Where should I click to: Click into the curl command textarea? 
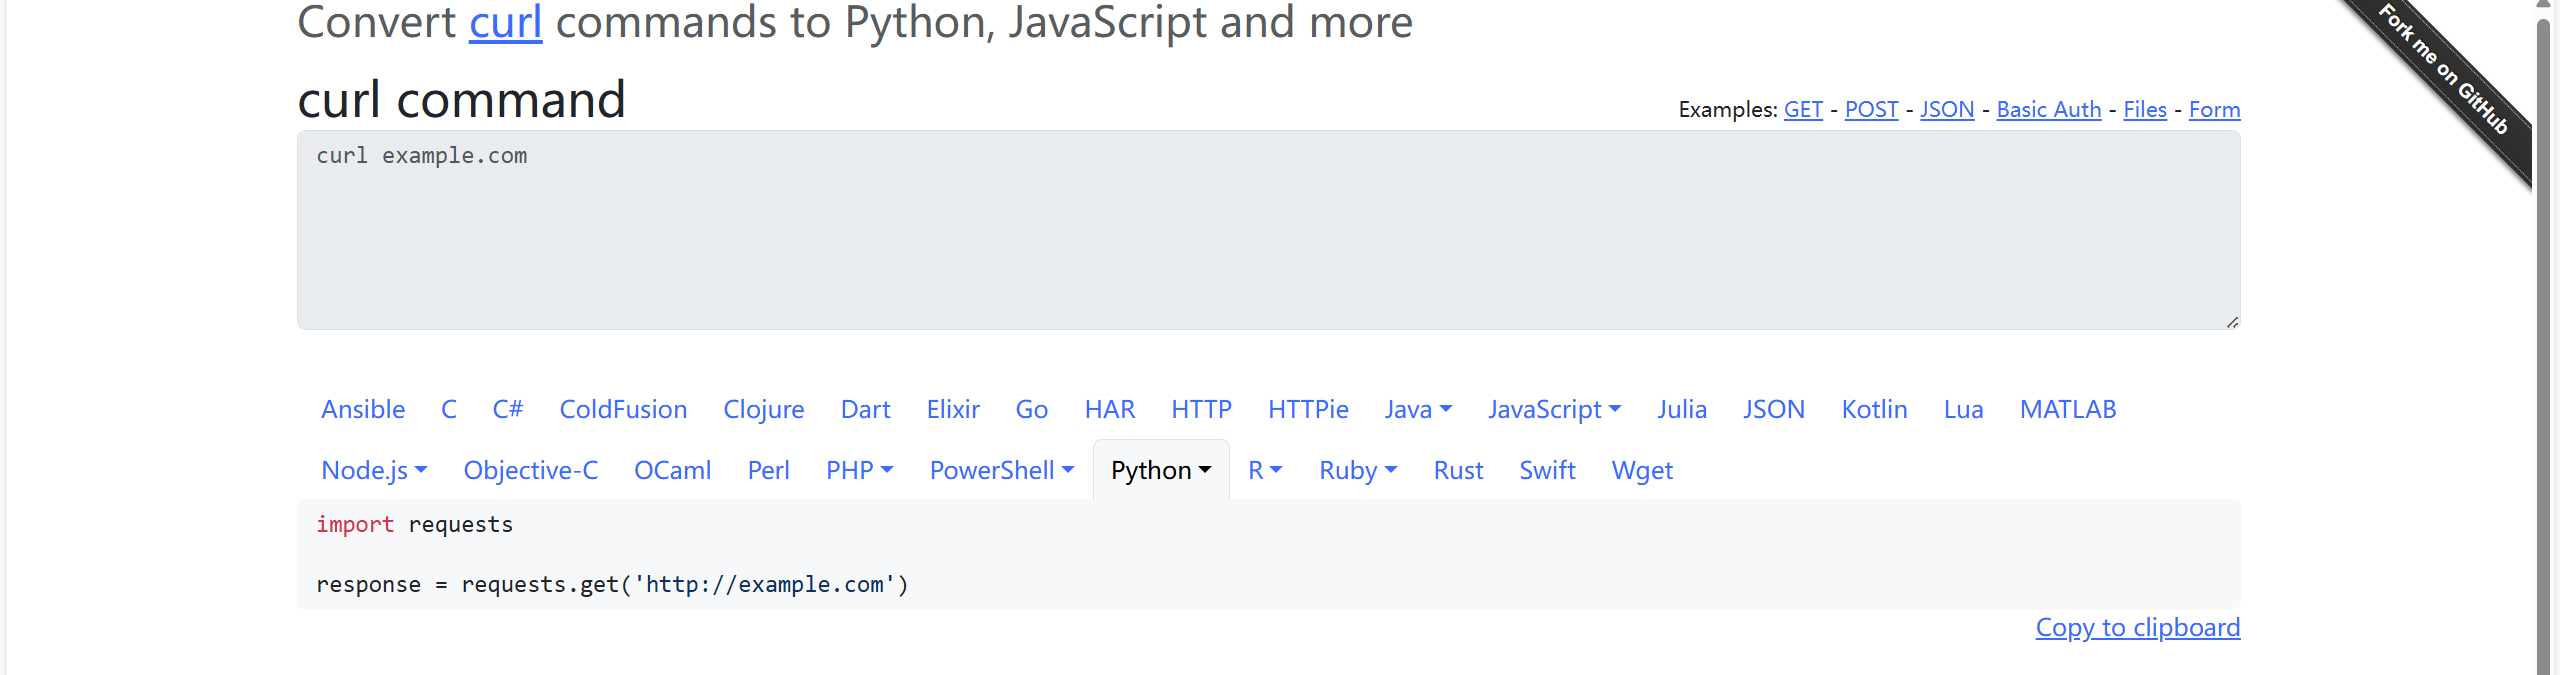click(1268, 230)
